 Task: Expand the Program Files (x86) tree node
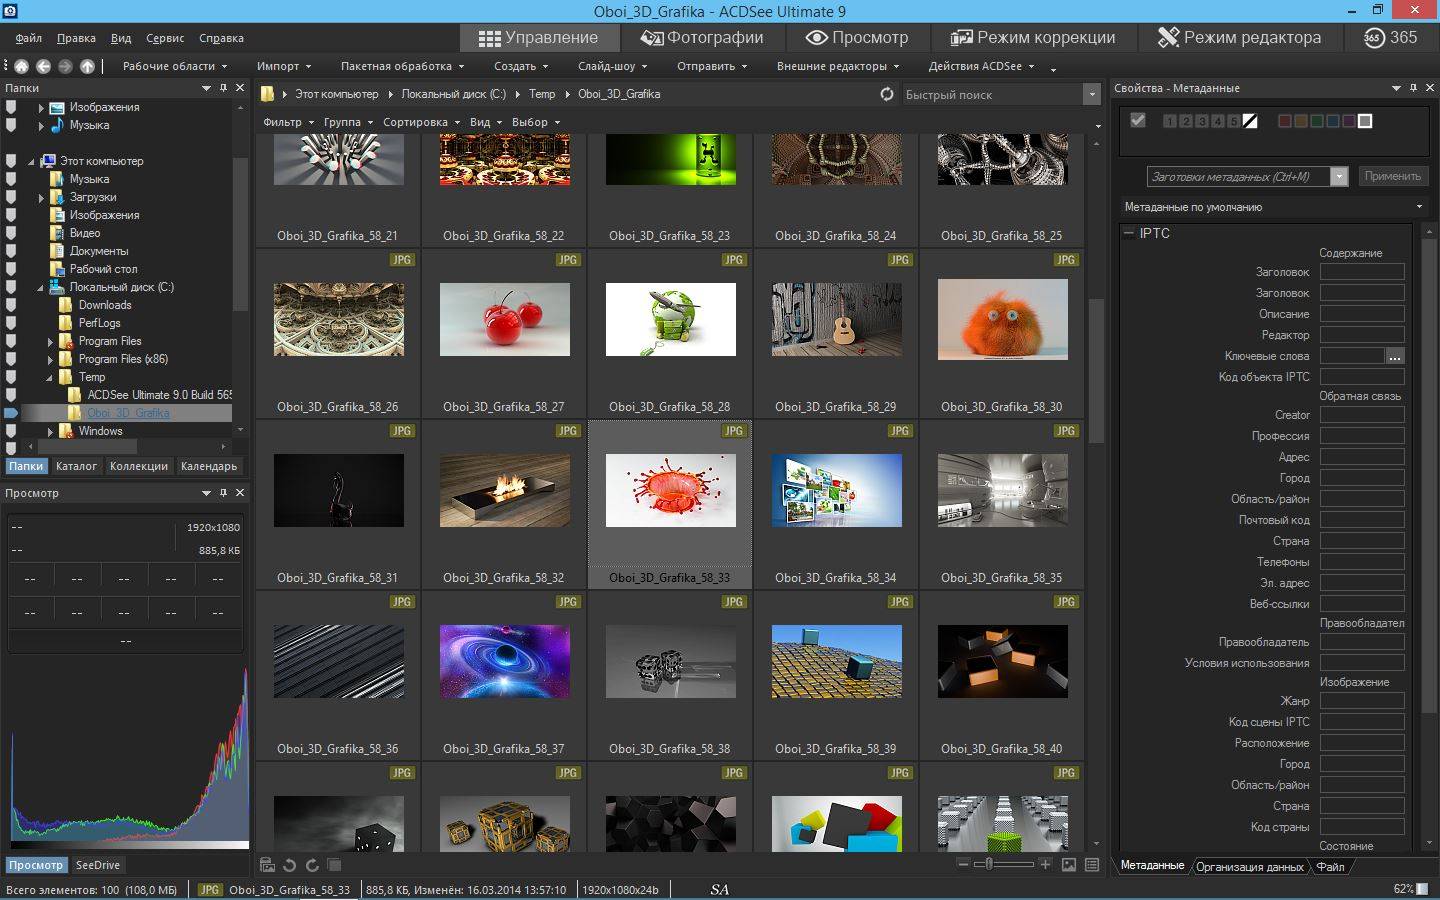click(x=50, y=359)
